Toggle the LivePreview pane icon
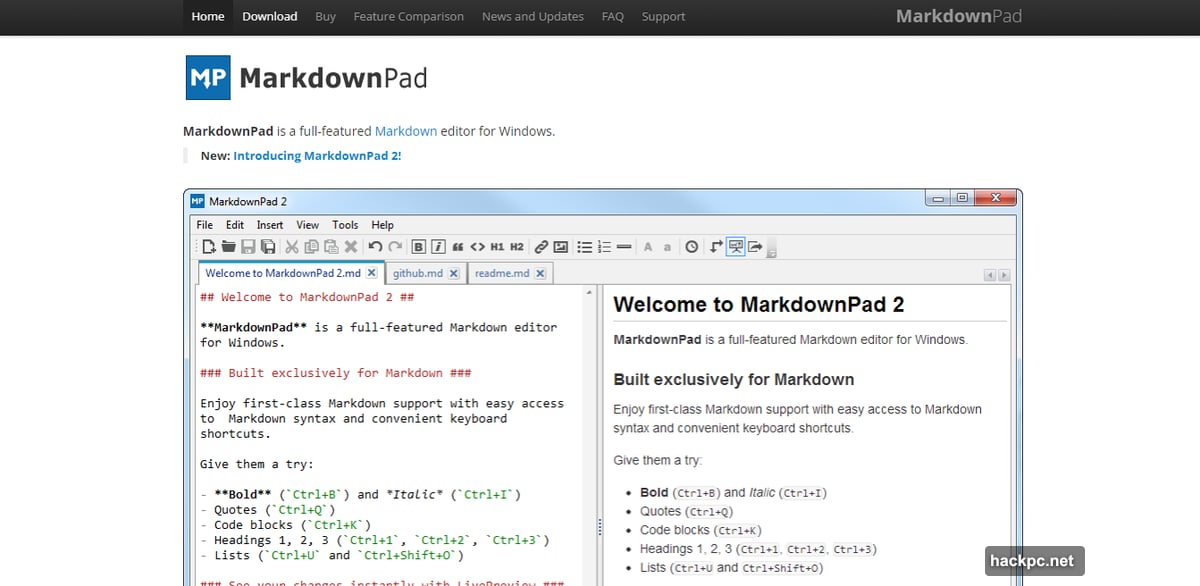 click(736, 247)
